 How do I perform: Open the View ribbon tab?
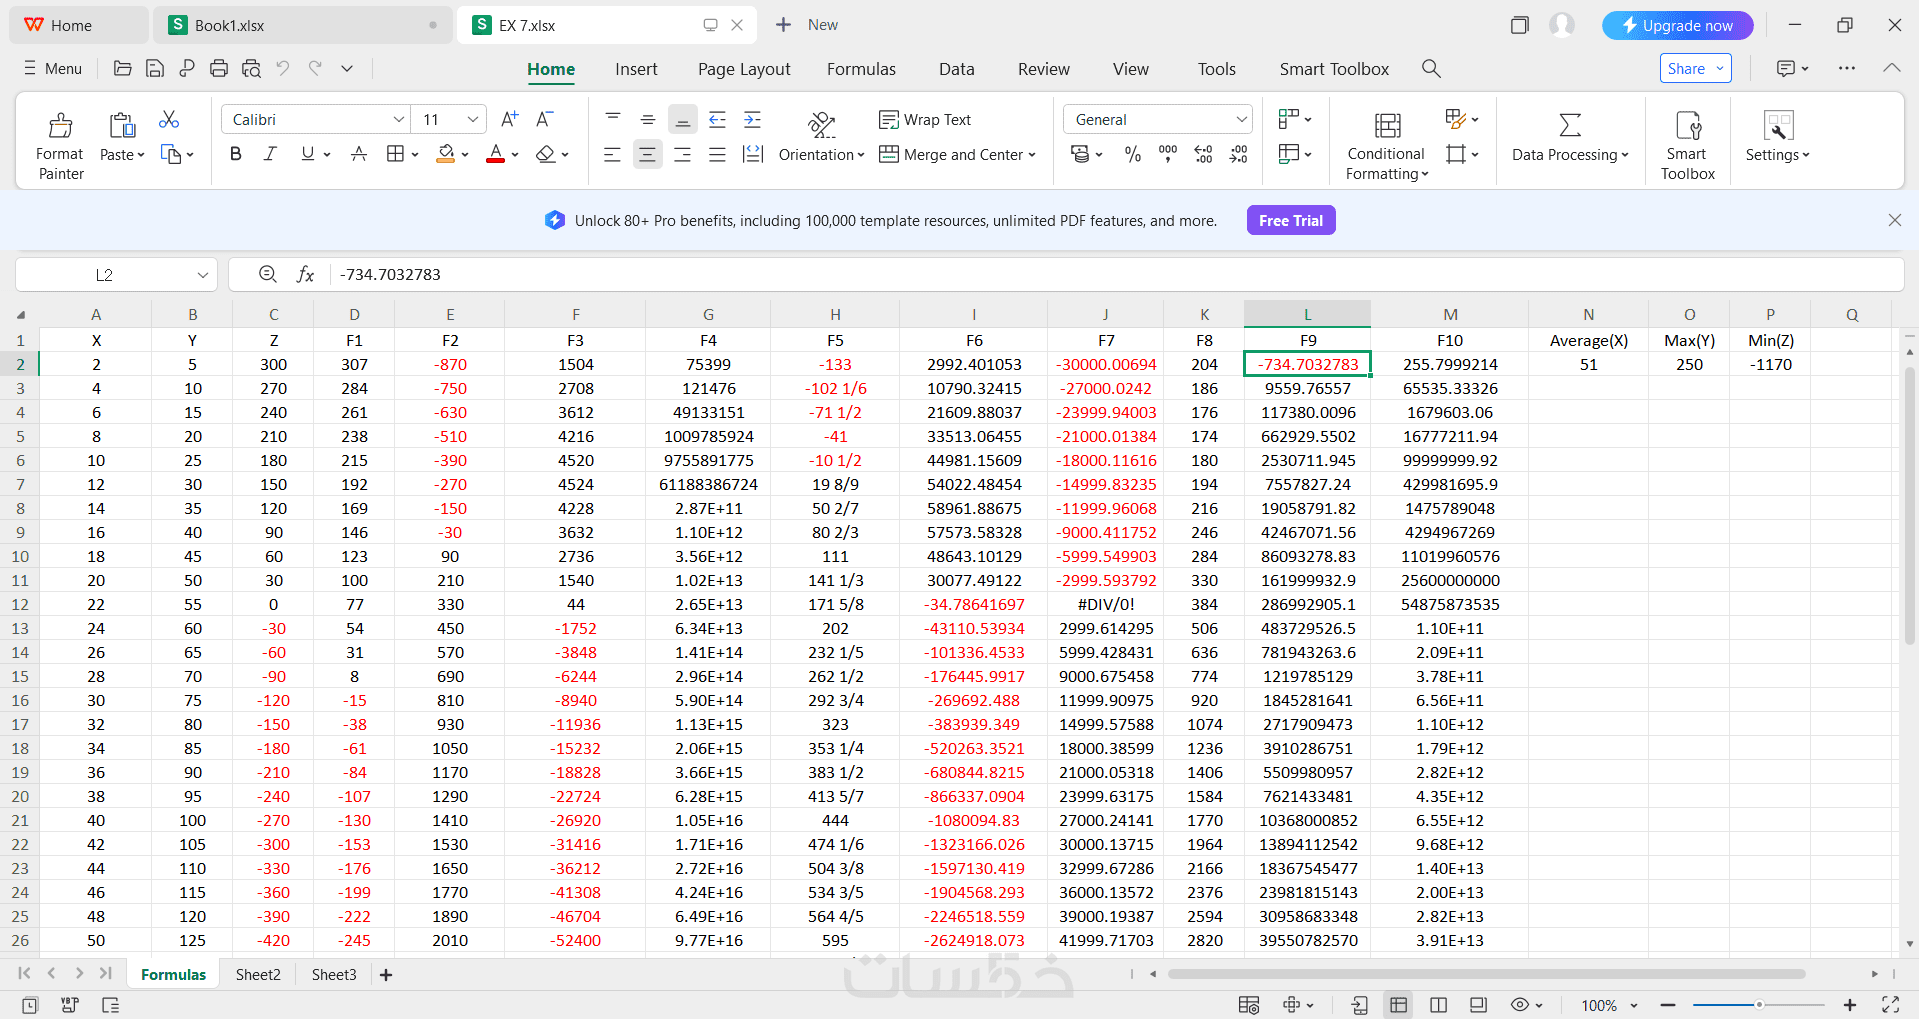[x=1130, y=69]
